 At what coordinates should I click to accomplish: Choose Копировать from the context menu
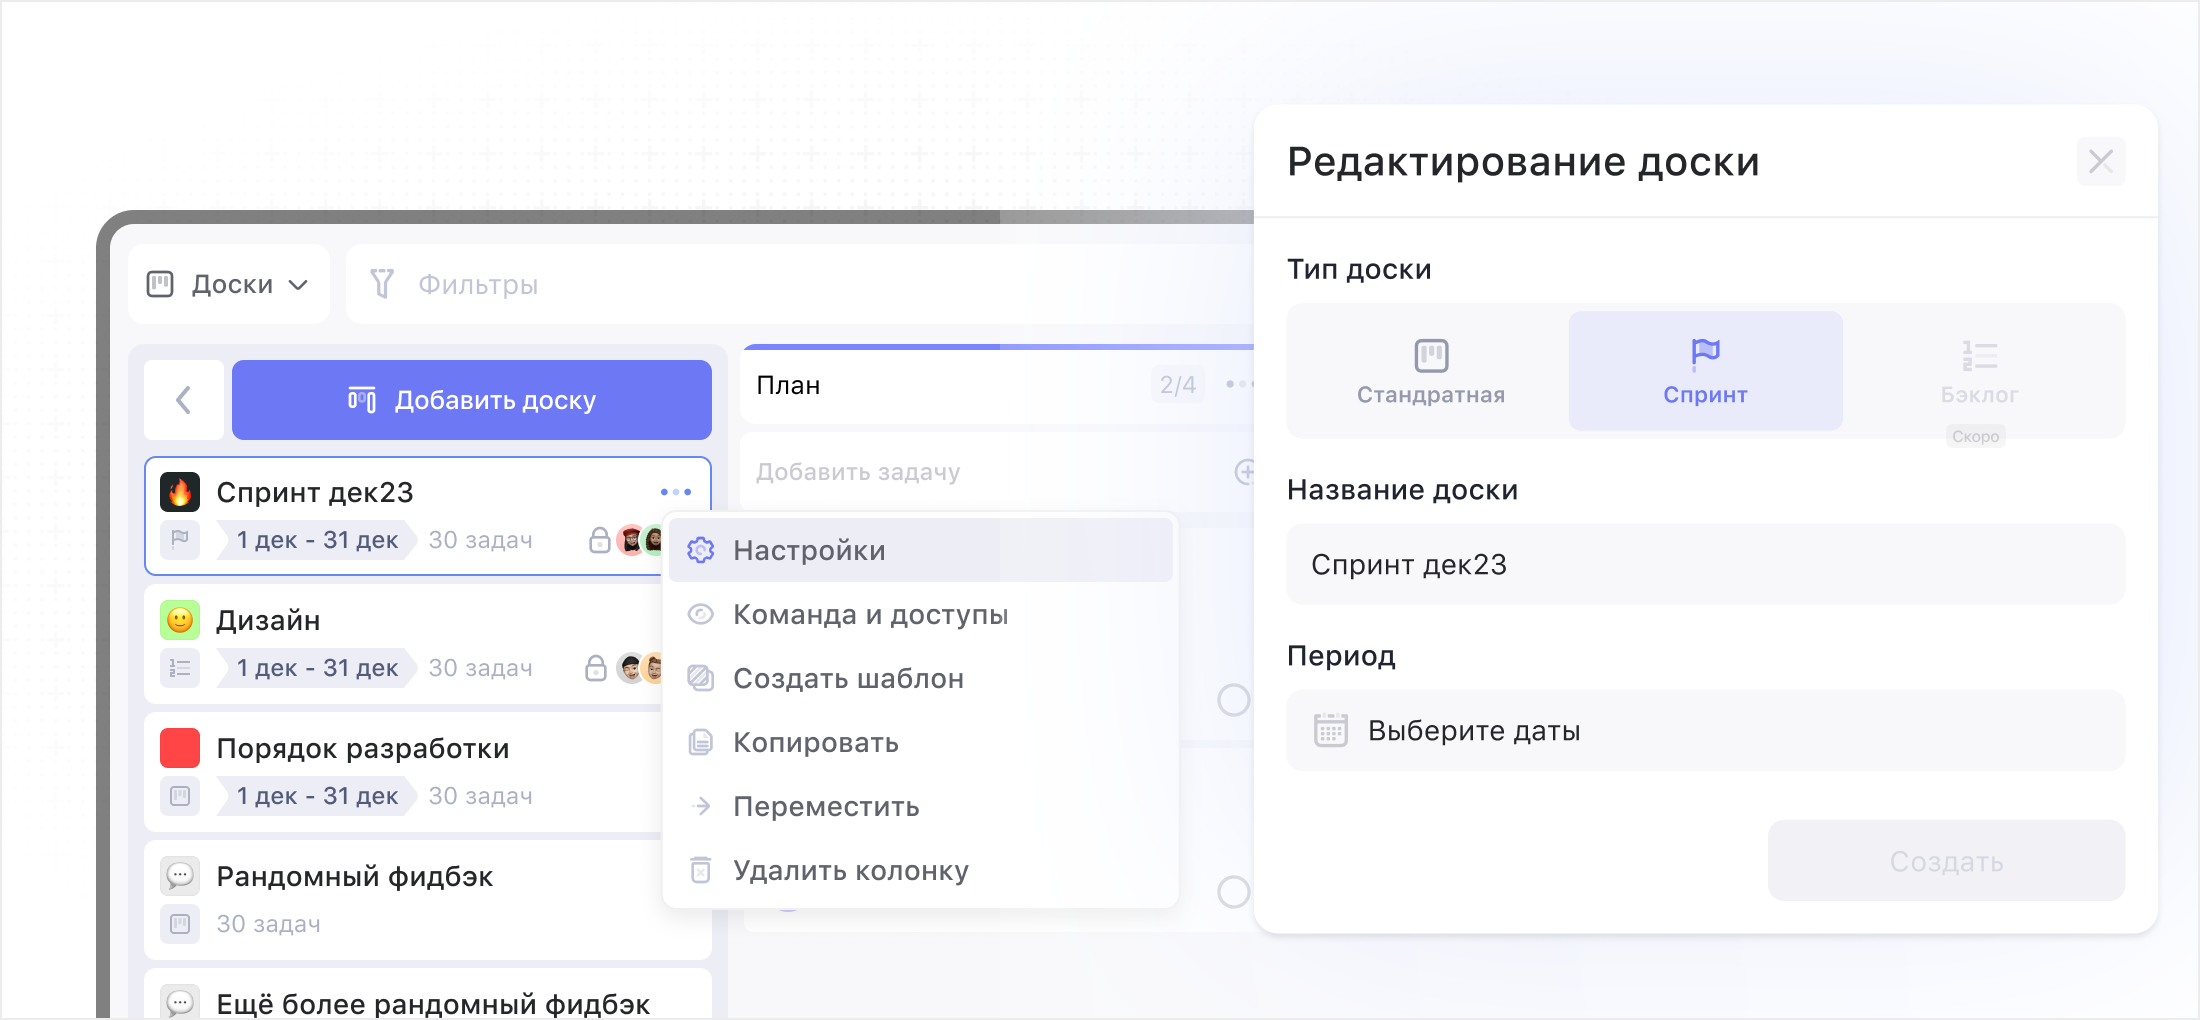pos(816,742)
